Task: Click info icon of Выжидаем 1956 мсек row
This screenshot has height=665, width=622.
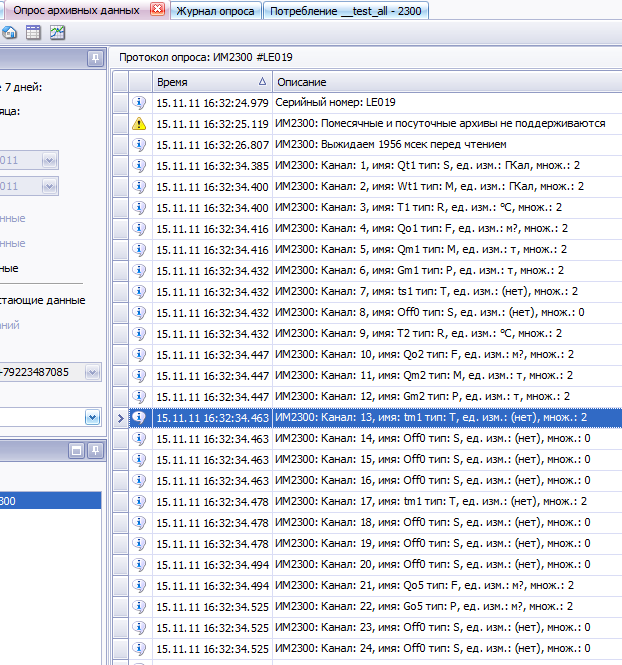Action: 139,145
